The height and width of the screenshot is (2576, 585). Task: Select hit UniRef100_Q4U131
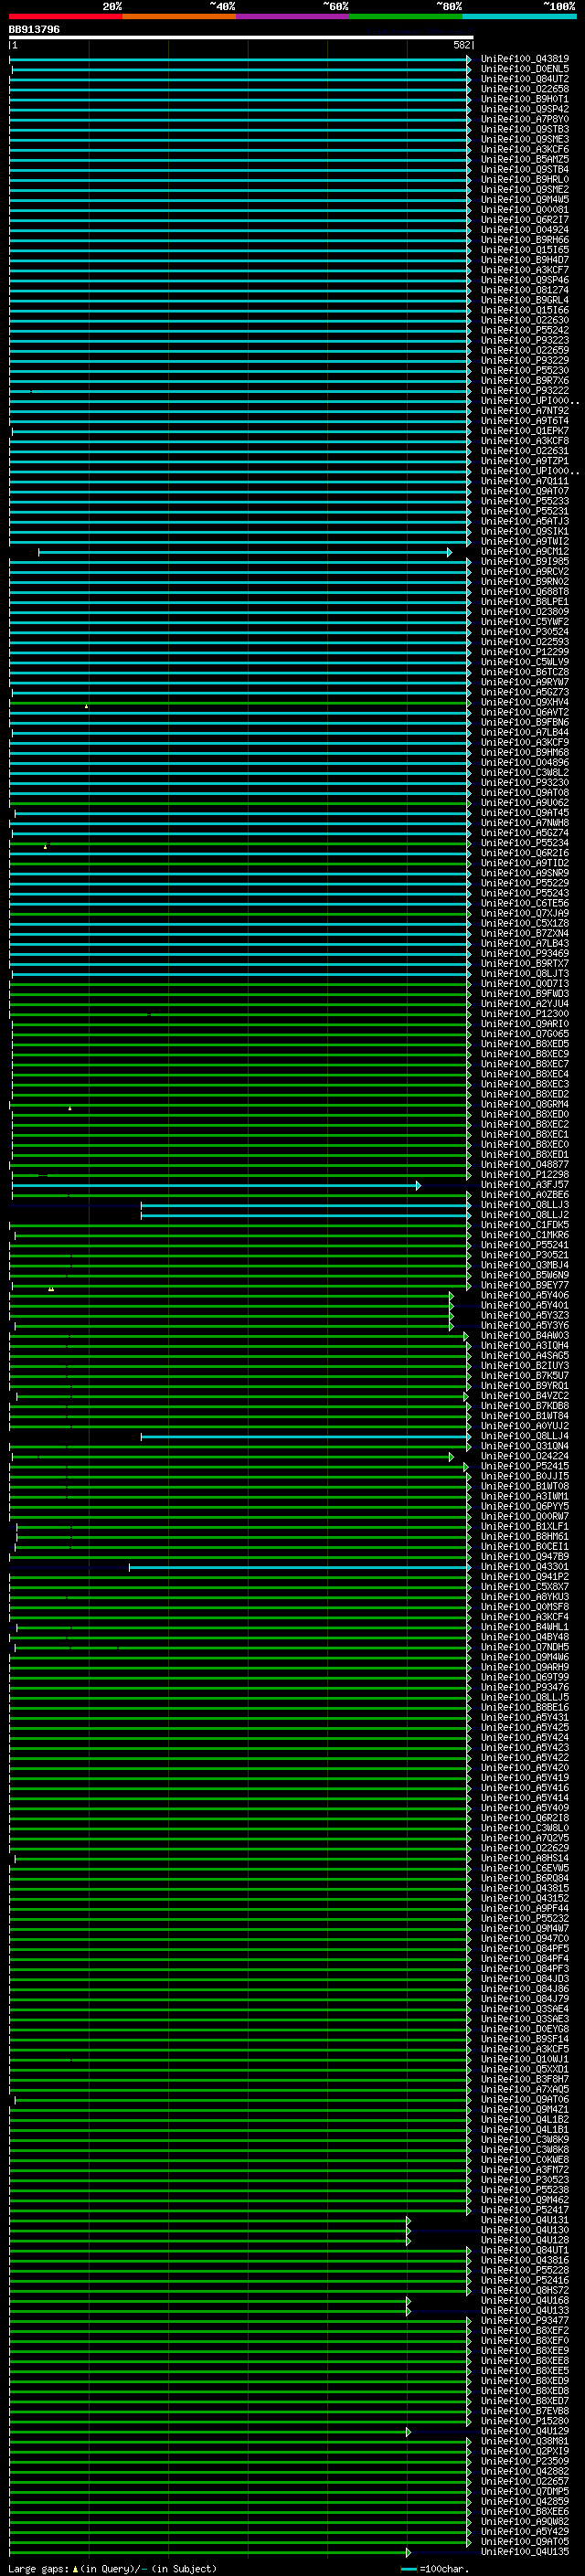coord(525,2221)
